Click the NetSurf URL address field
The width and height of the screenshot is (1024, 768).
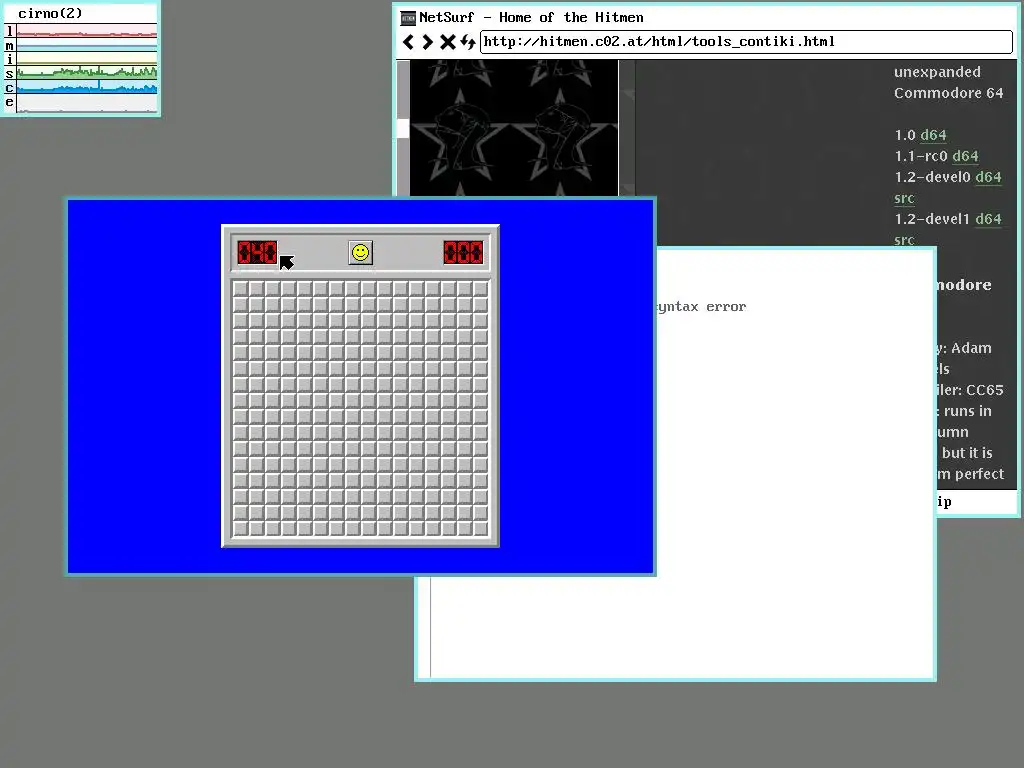point(746,42)
